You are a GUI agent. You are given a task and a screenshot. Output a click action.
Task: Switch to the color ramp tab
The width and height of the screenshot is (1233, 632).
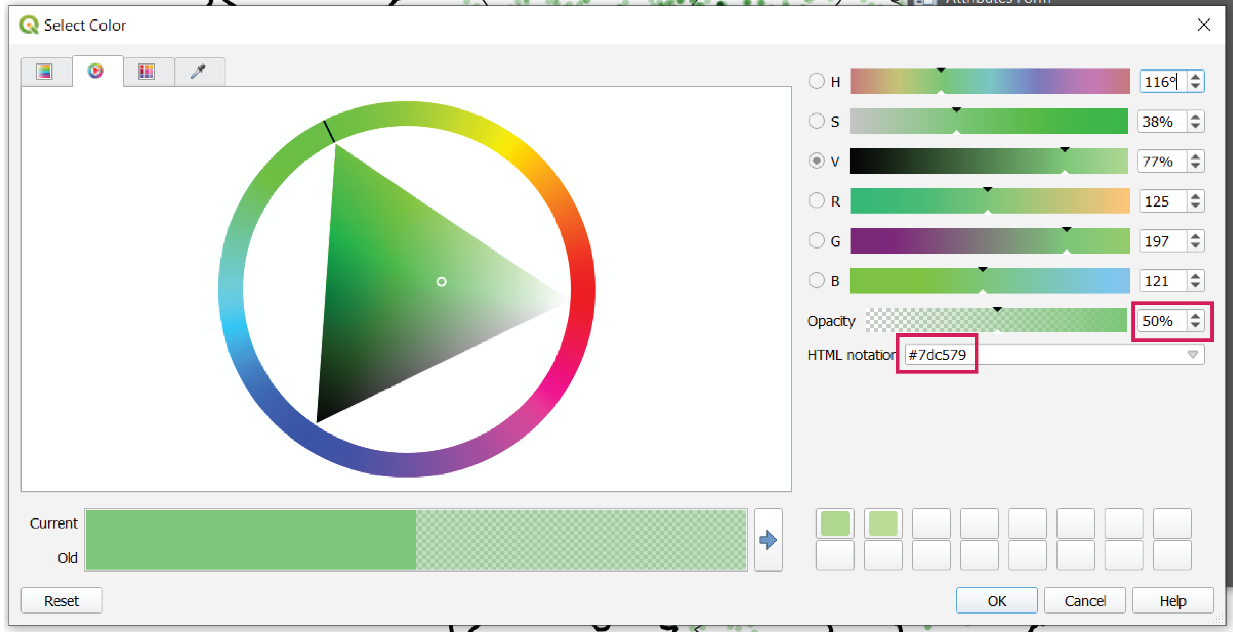[45, 71]
